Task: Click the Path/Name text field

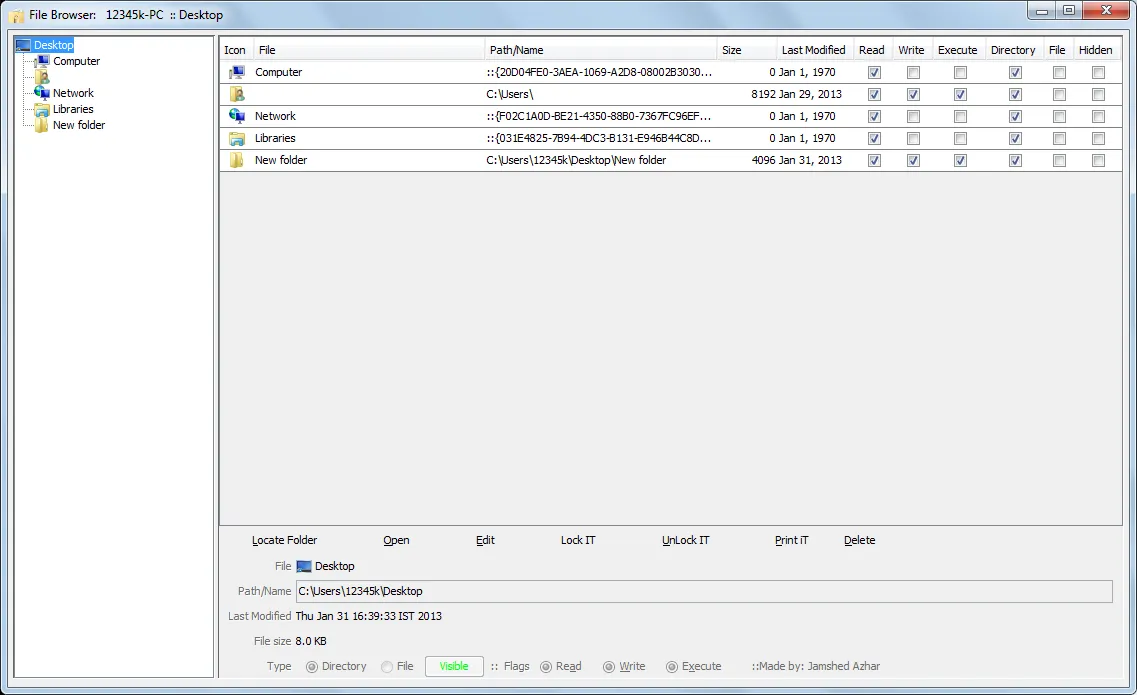Action: (704, 591)
